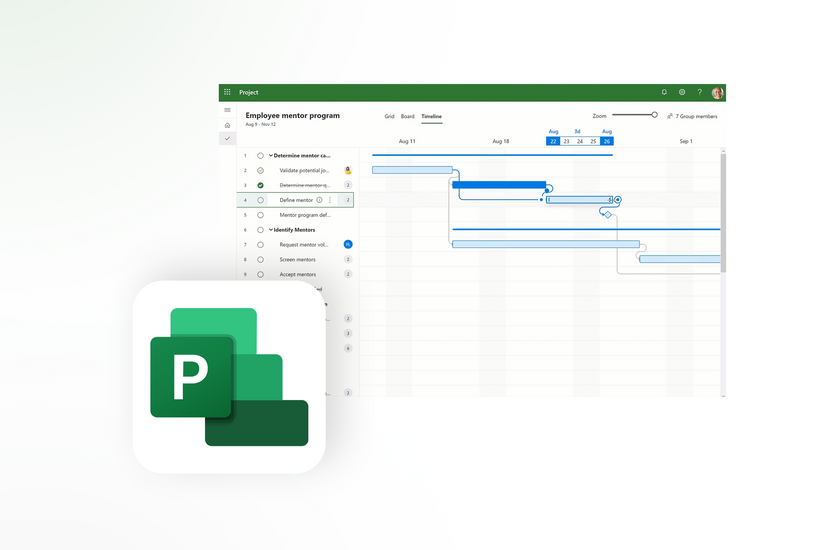Collapse the Identify Mentors group

point(271,230)
